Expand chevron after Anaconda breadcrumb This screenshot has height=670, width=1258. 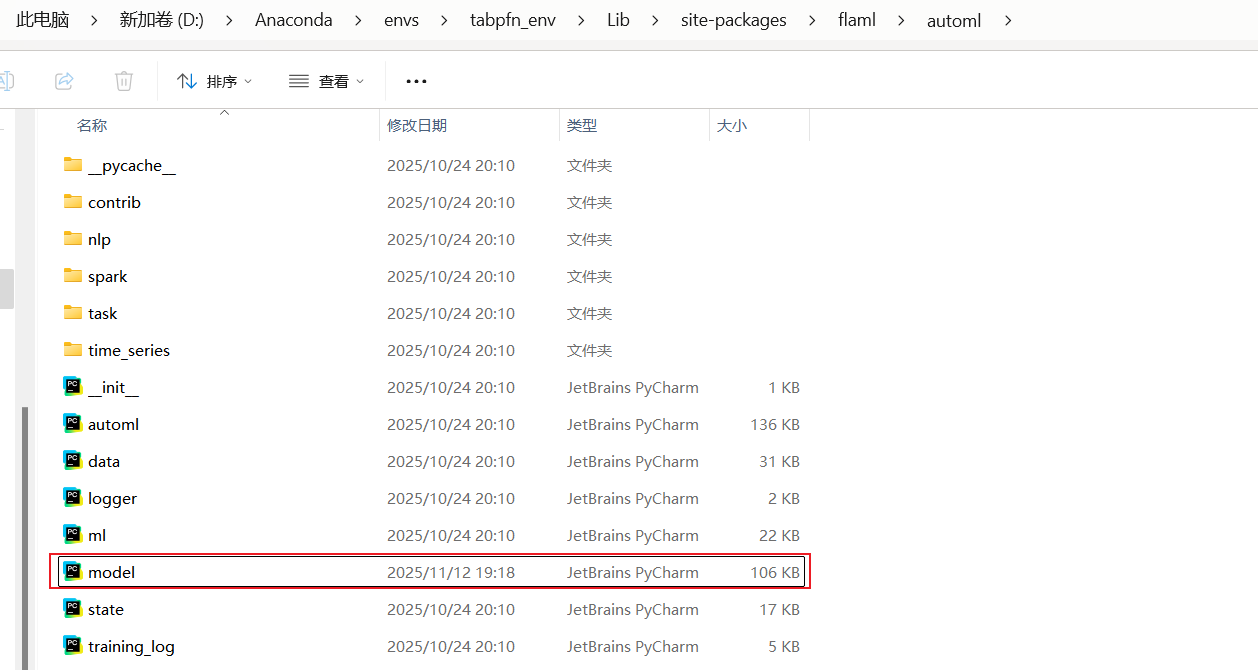pos(358,20)
